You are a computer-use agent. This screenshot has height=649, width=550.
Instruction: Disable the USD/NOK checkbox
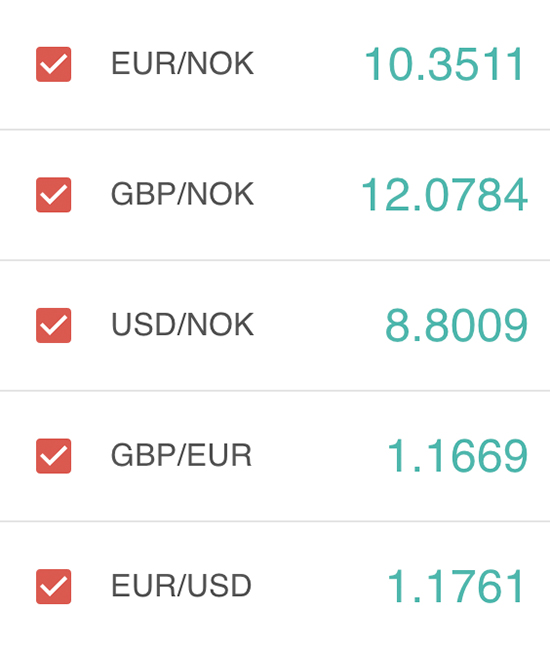point(53,325)
